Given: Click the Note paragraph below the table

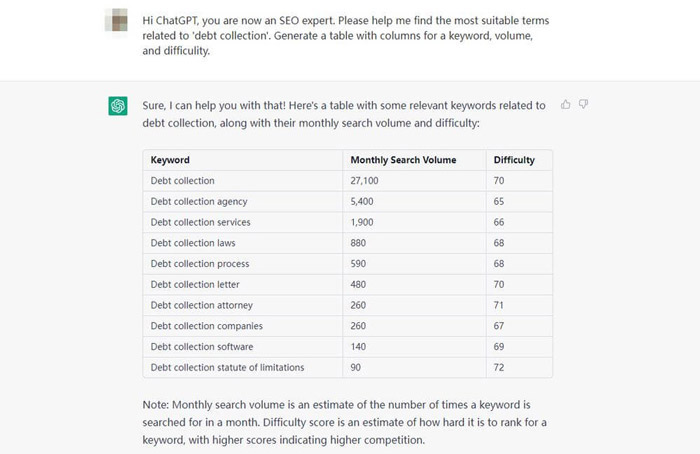Looking at the screenshot, I should 344,422.
